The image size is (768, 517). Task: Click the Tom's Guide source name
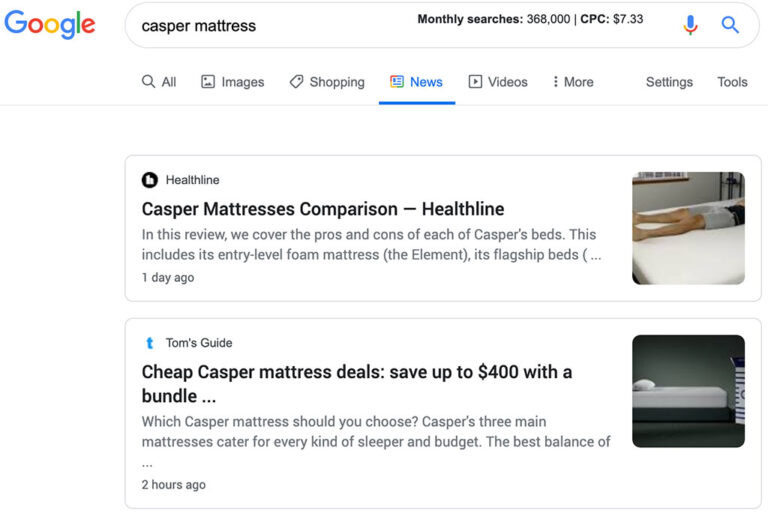(199, 343)
